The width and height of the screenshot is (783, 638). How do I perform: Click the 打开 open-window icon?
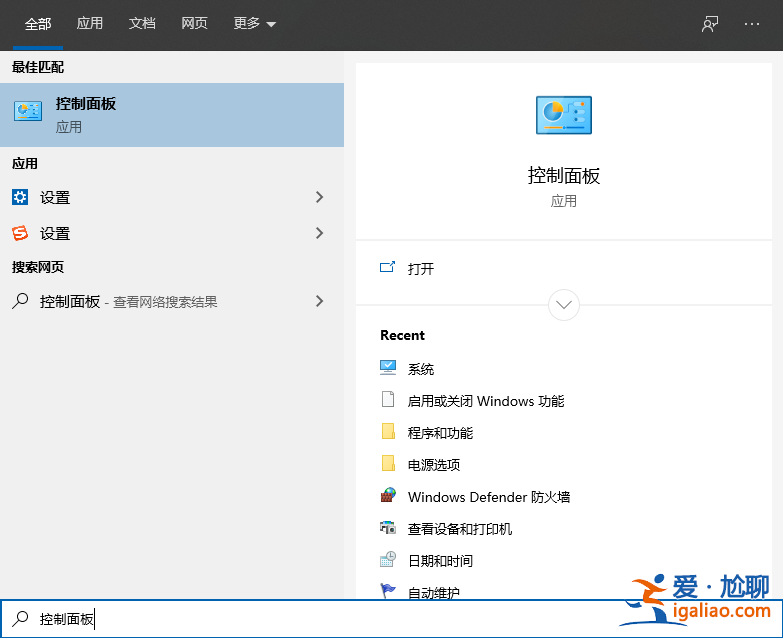[x=388, y=267]
